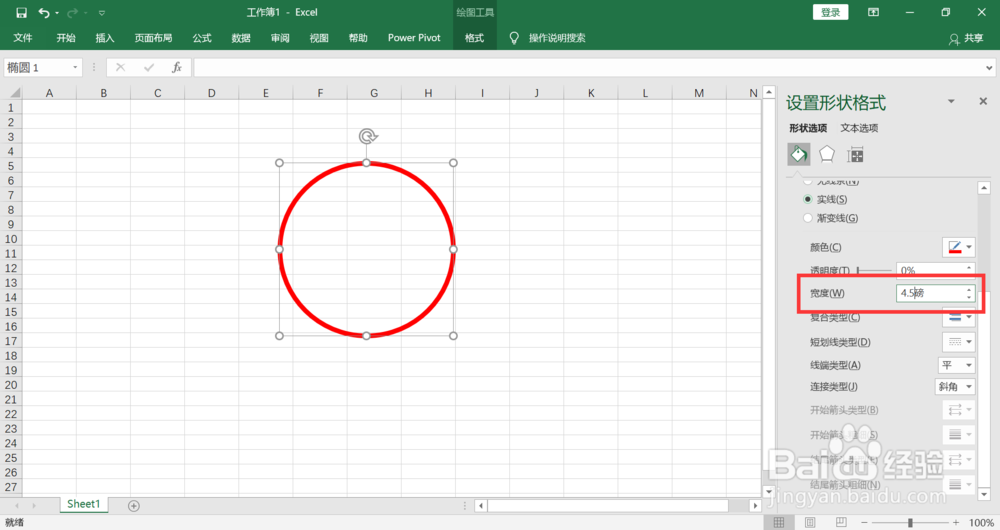Open the 连接类型(J) dropdown
This screenshot has height=530, width=1000.
[x=955, y=386]
